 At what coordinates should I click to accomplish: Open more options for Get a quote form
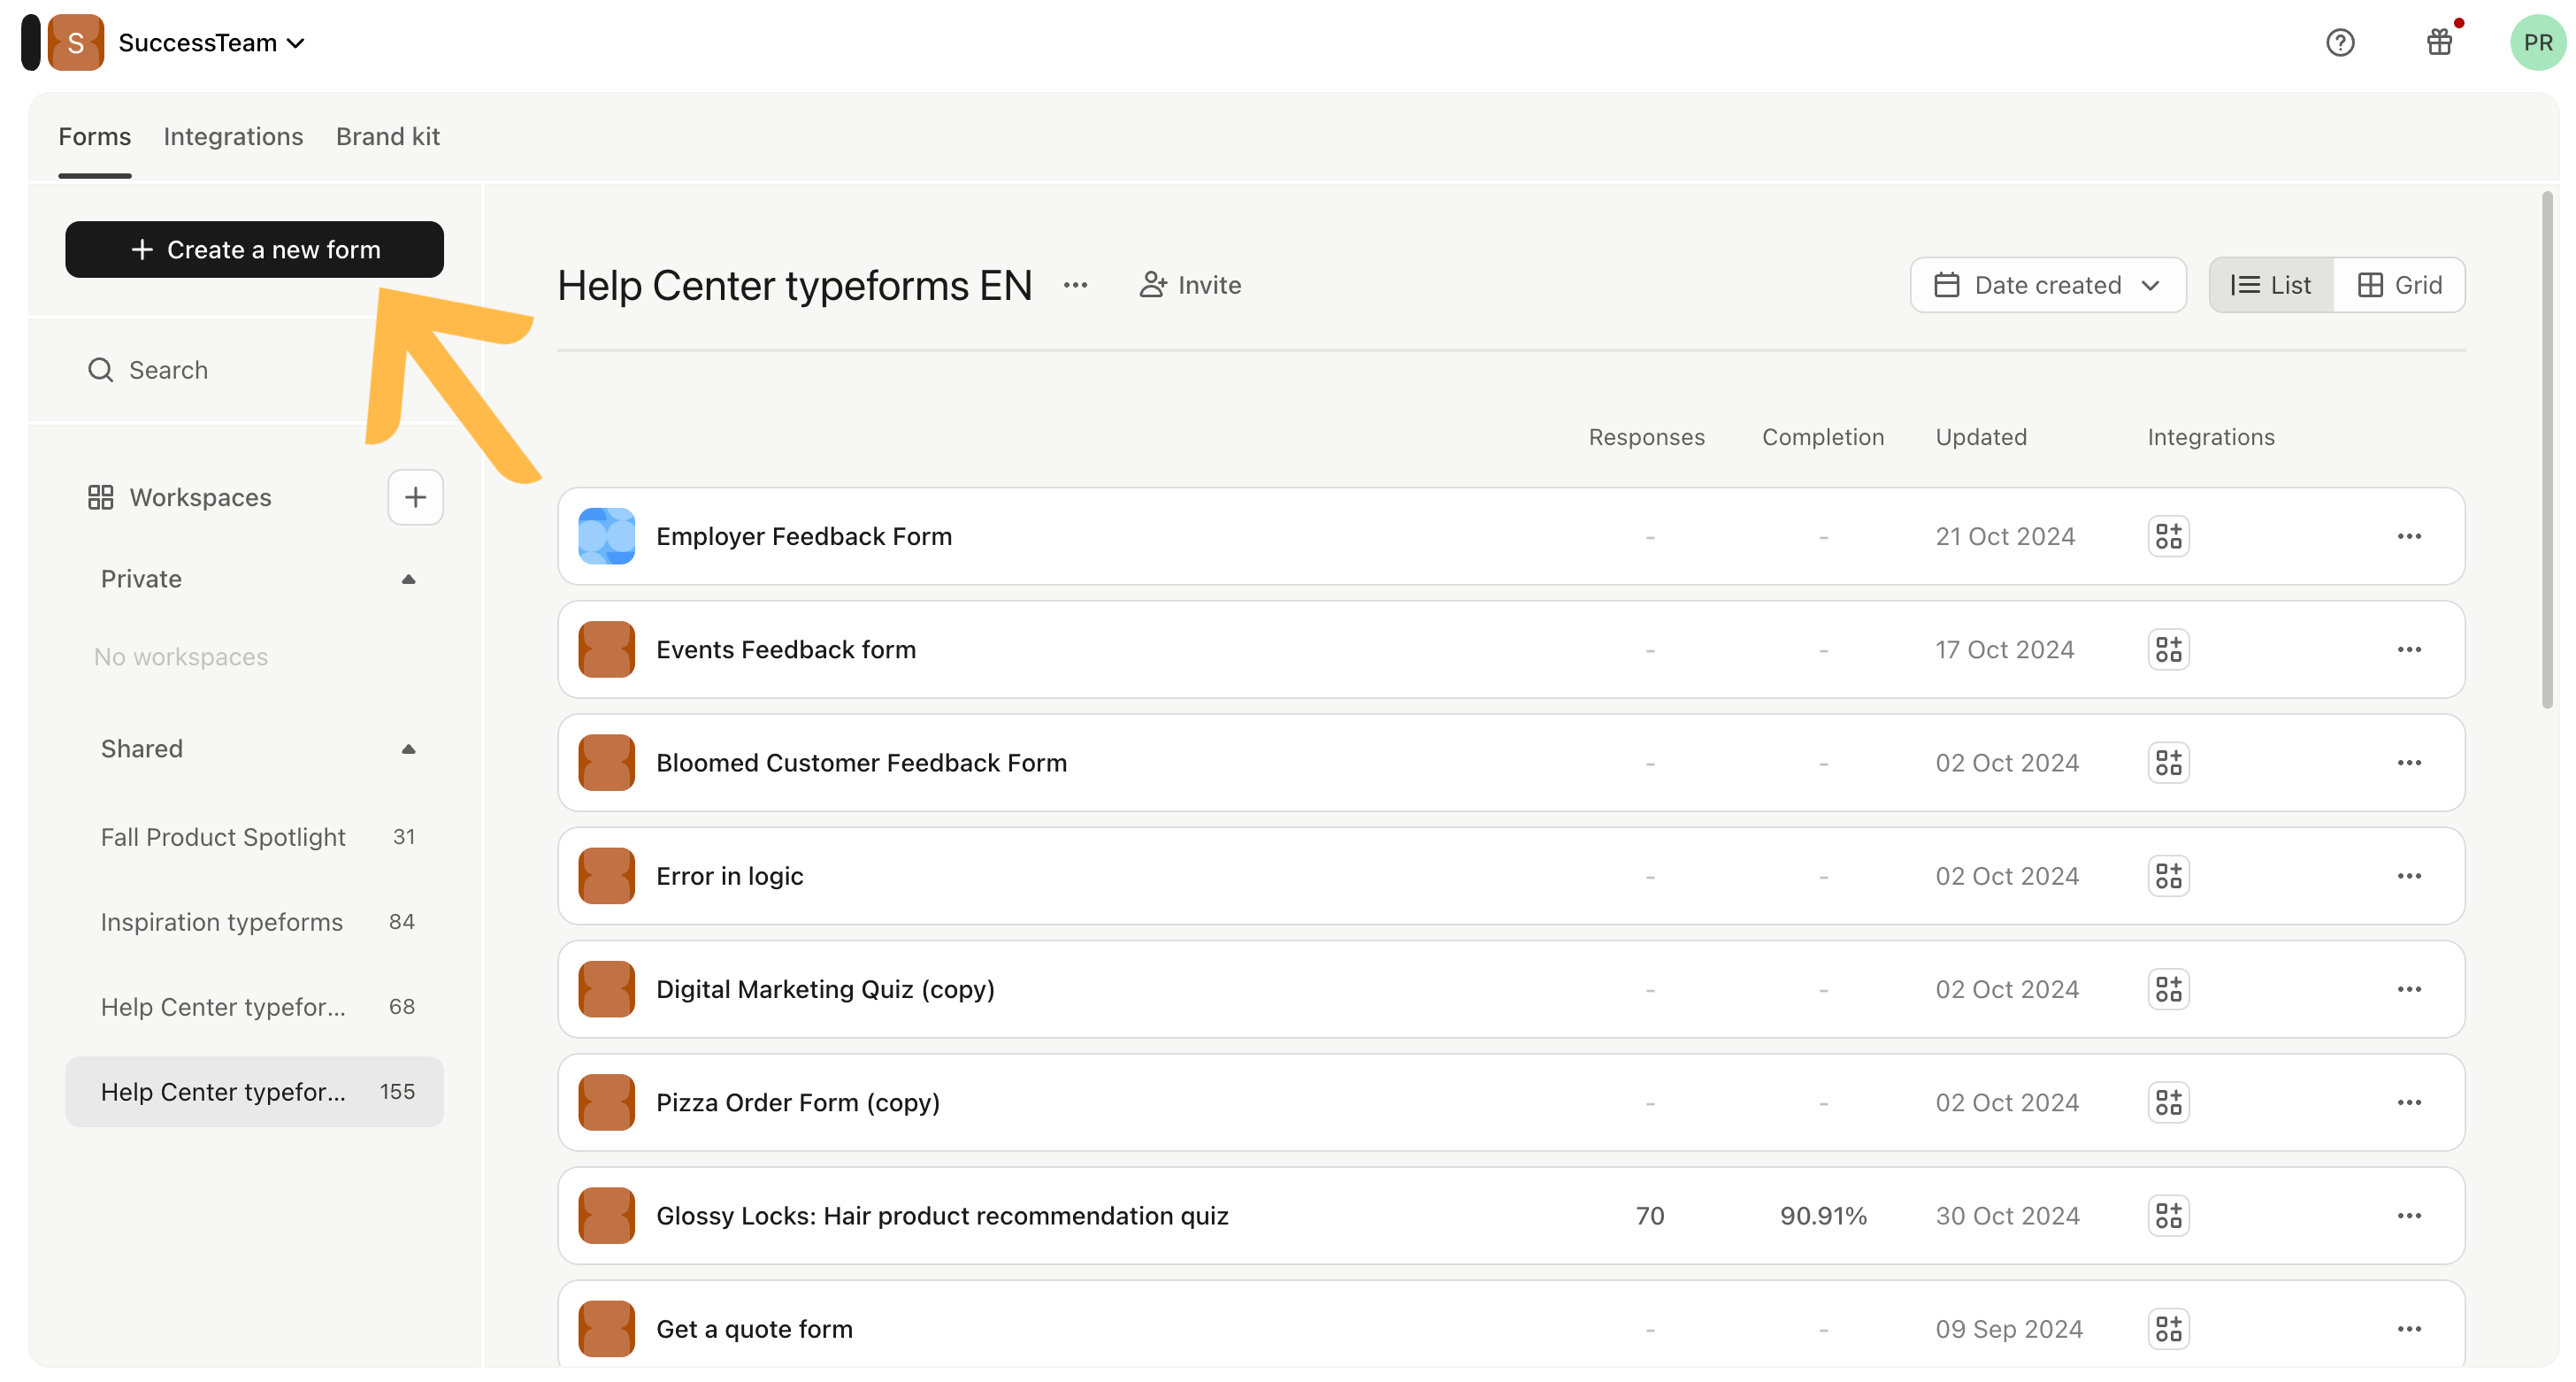point(2409,1328)
